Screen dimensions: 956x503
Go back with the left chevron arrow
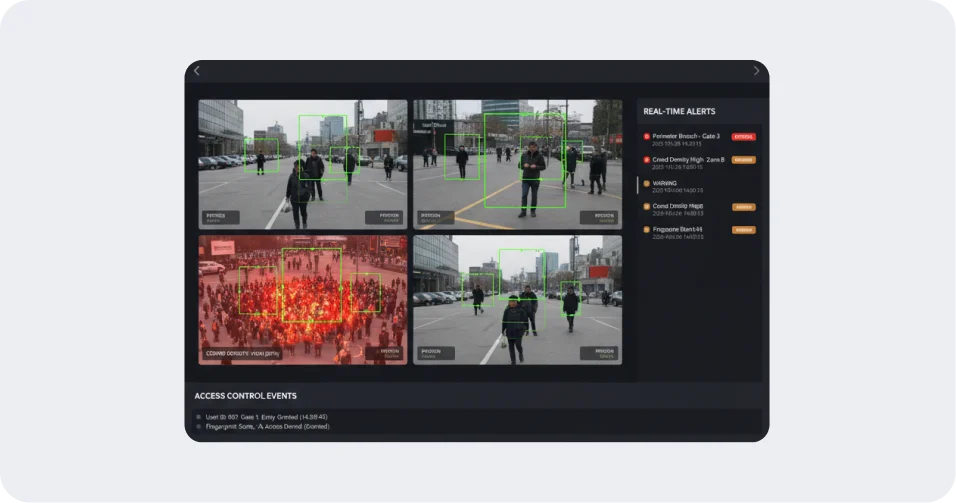pos(196,71)
